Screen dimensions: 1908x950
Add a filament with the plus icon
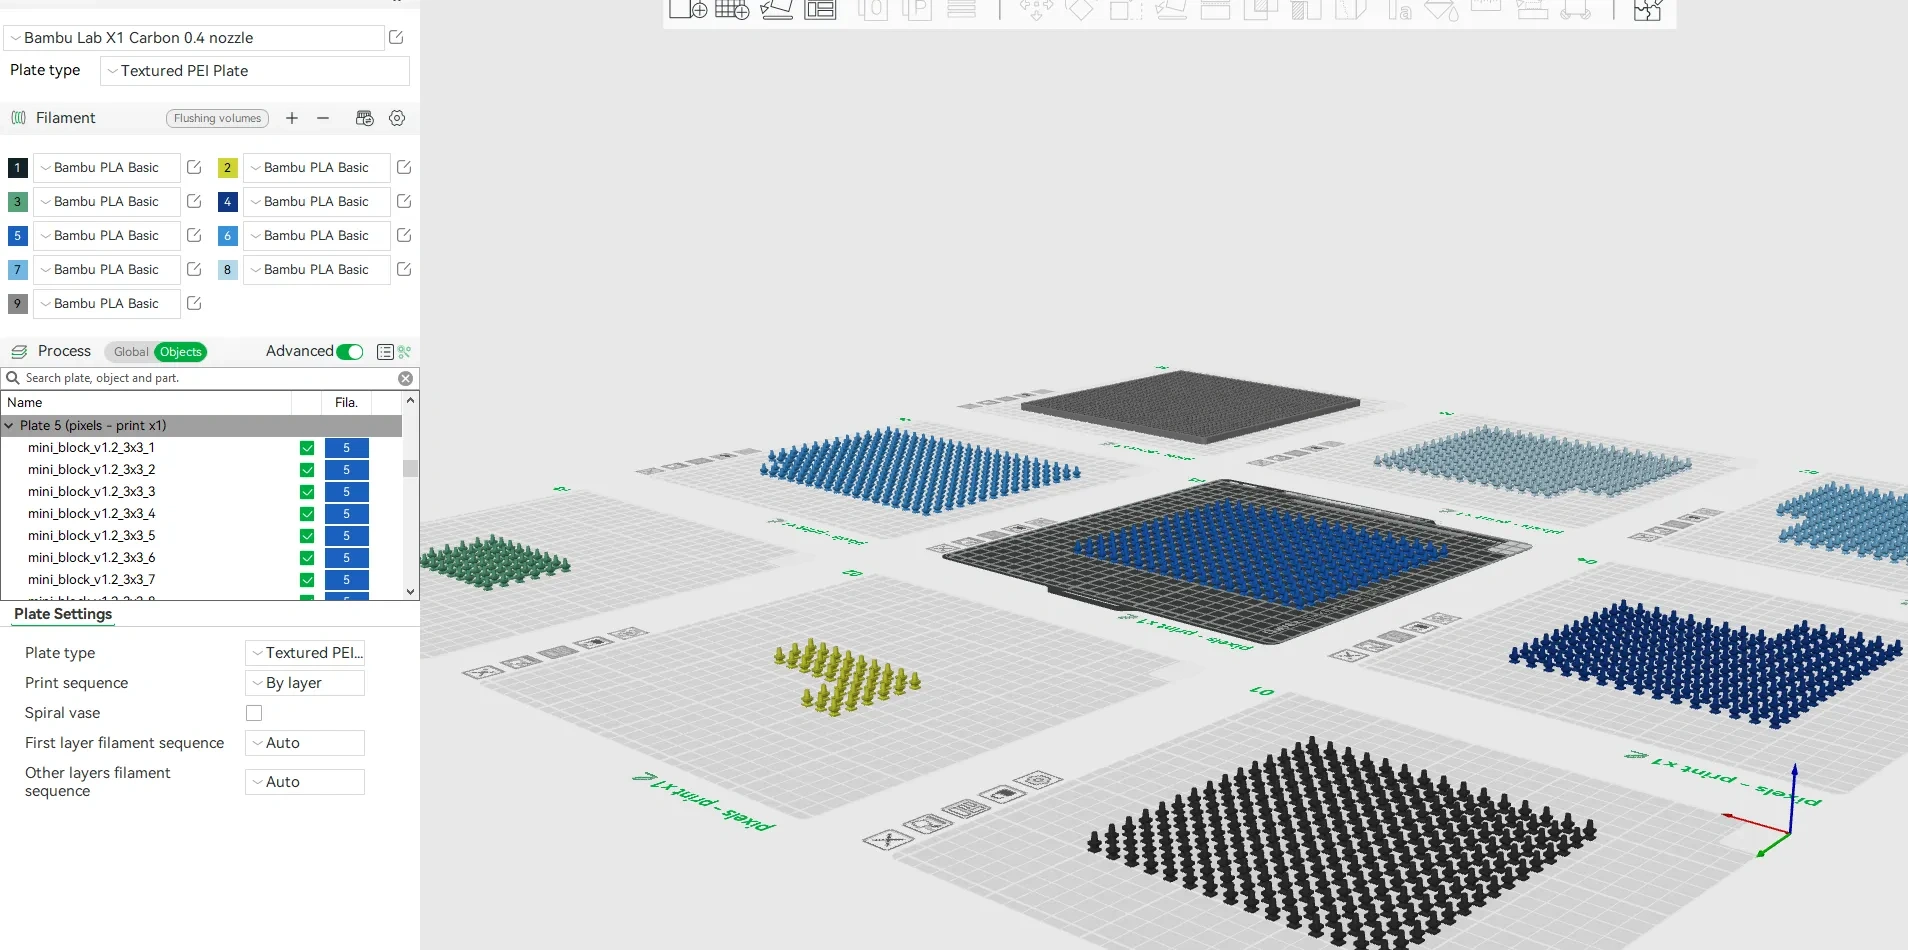pos(292,118)
